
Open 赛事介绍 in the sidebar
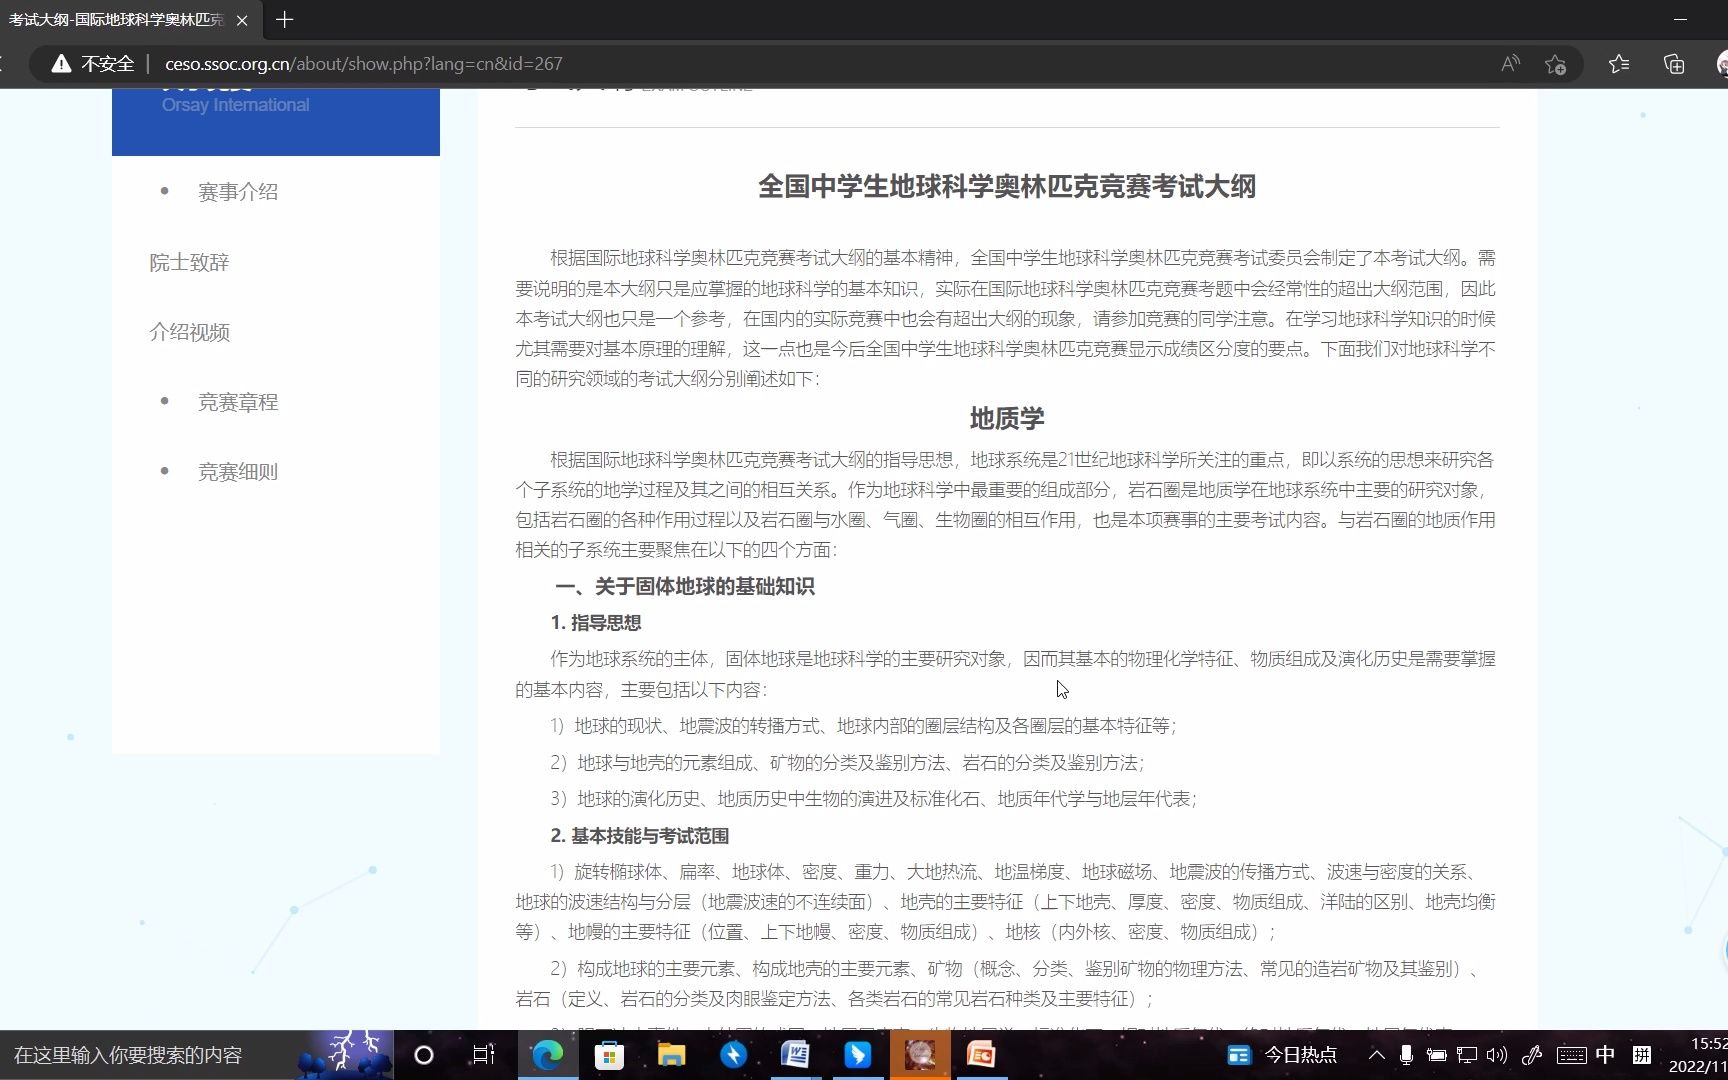pyautogui.click(x=238, y=192)
